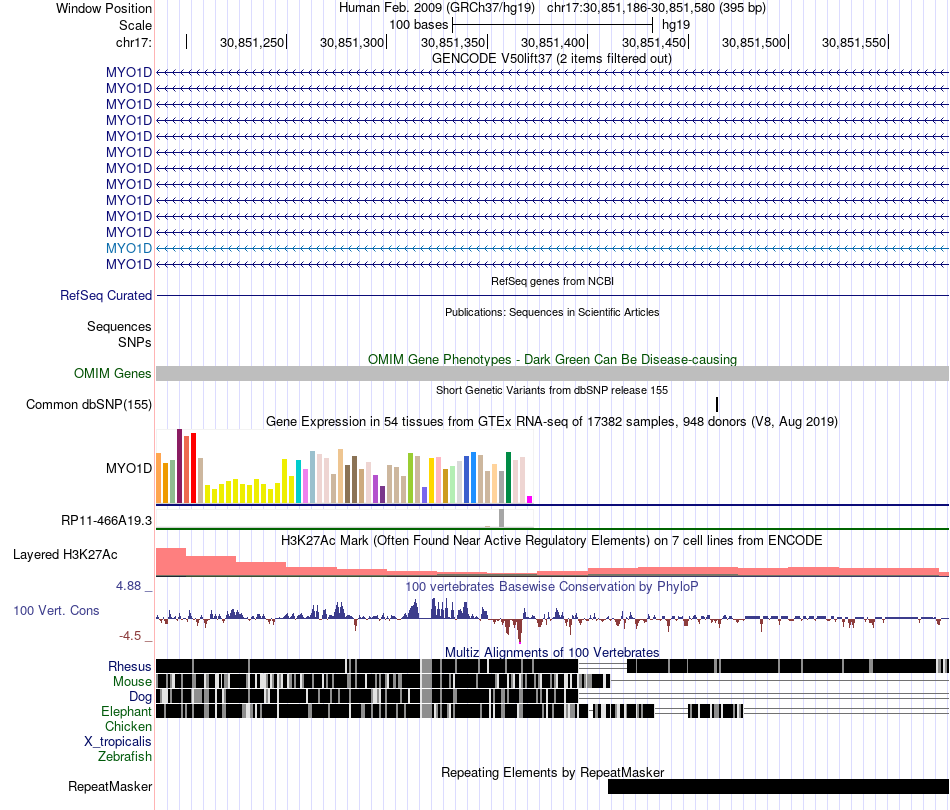The width and height of the screenshot is (950, 810).
Task: Click the RP11-466A19.3 label
Action: (107, 520)
